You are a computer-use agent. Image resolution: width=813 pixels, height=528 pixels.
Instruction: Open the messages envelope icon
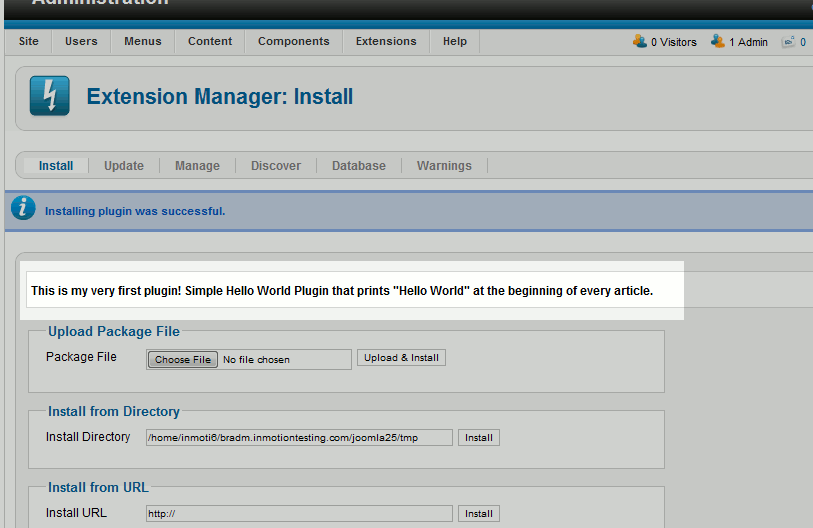tap(789, 42)
